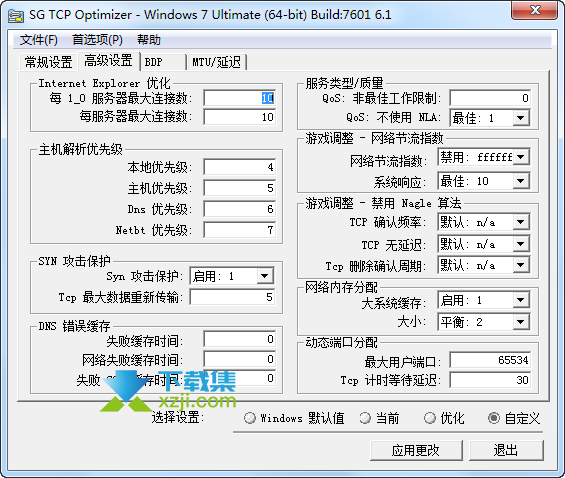Screen dimensions: 565x478
Task: Open the 帮助 menu
Action: [x=149, y=40]
